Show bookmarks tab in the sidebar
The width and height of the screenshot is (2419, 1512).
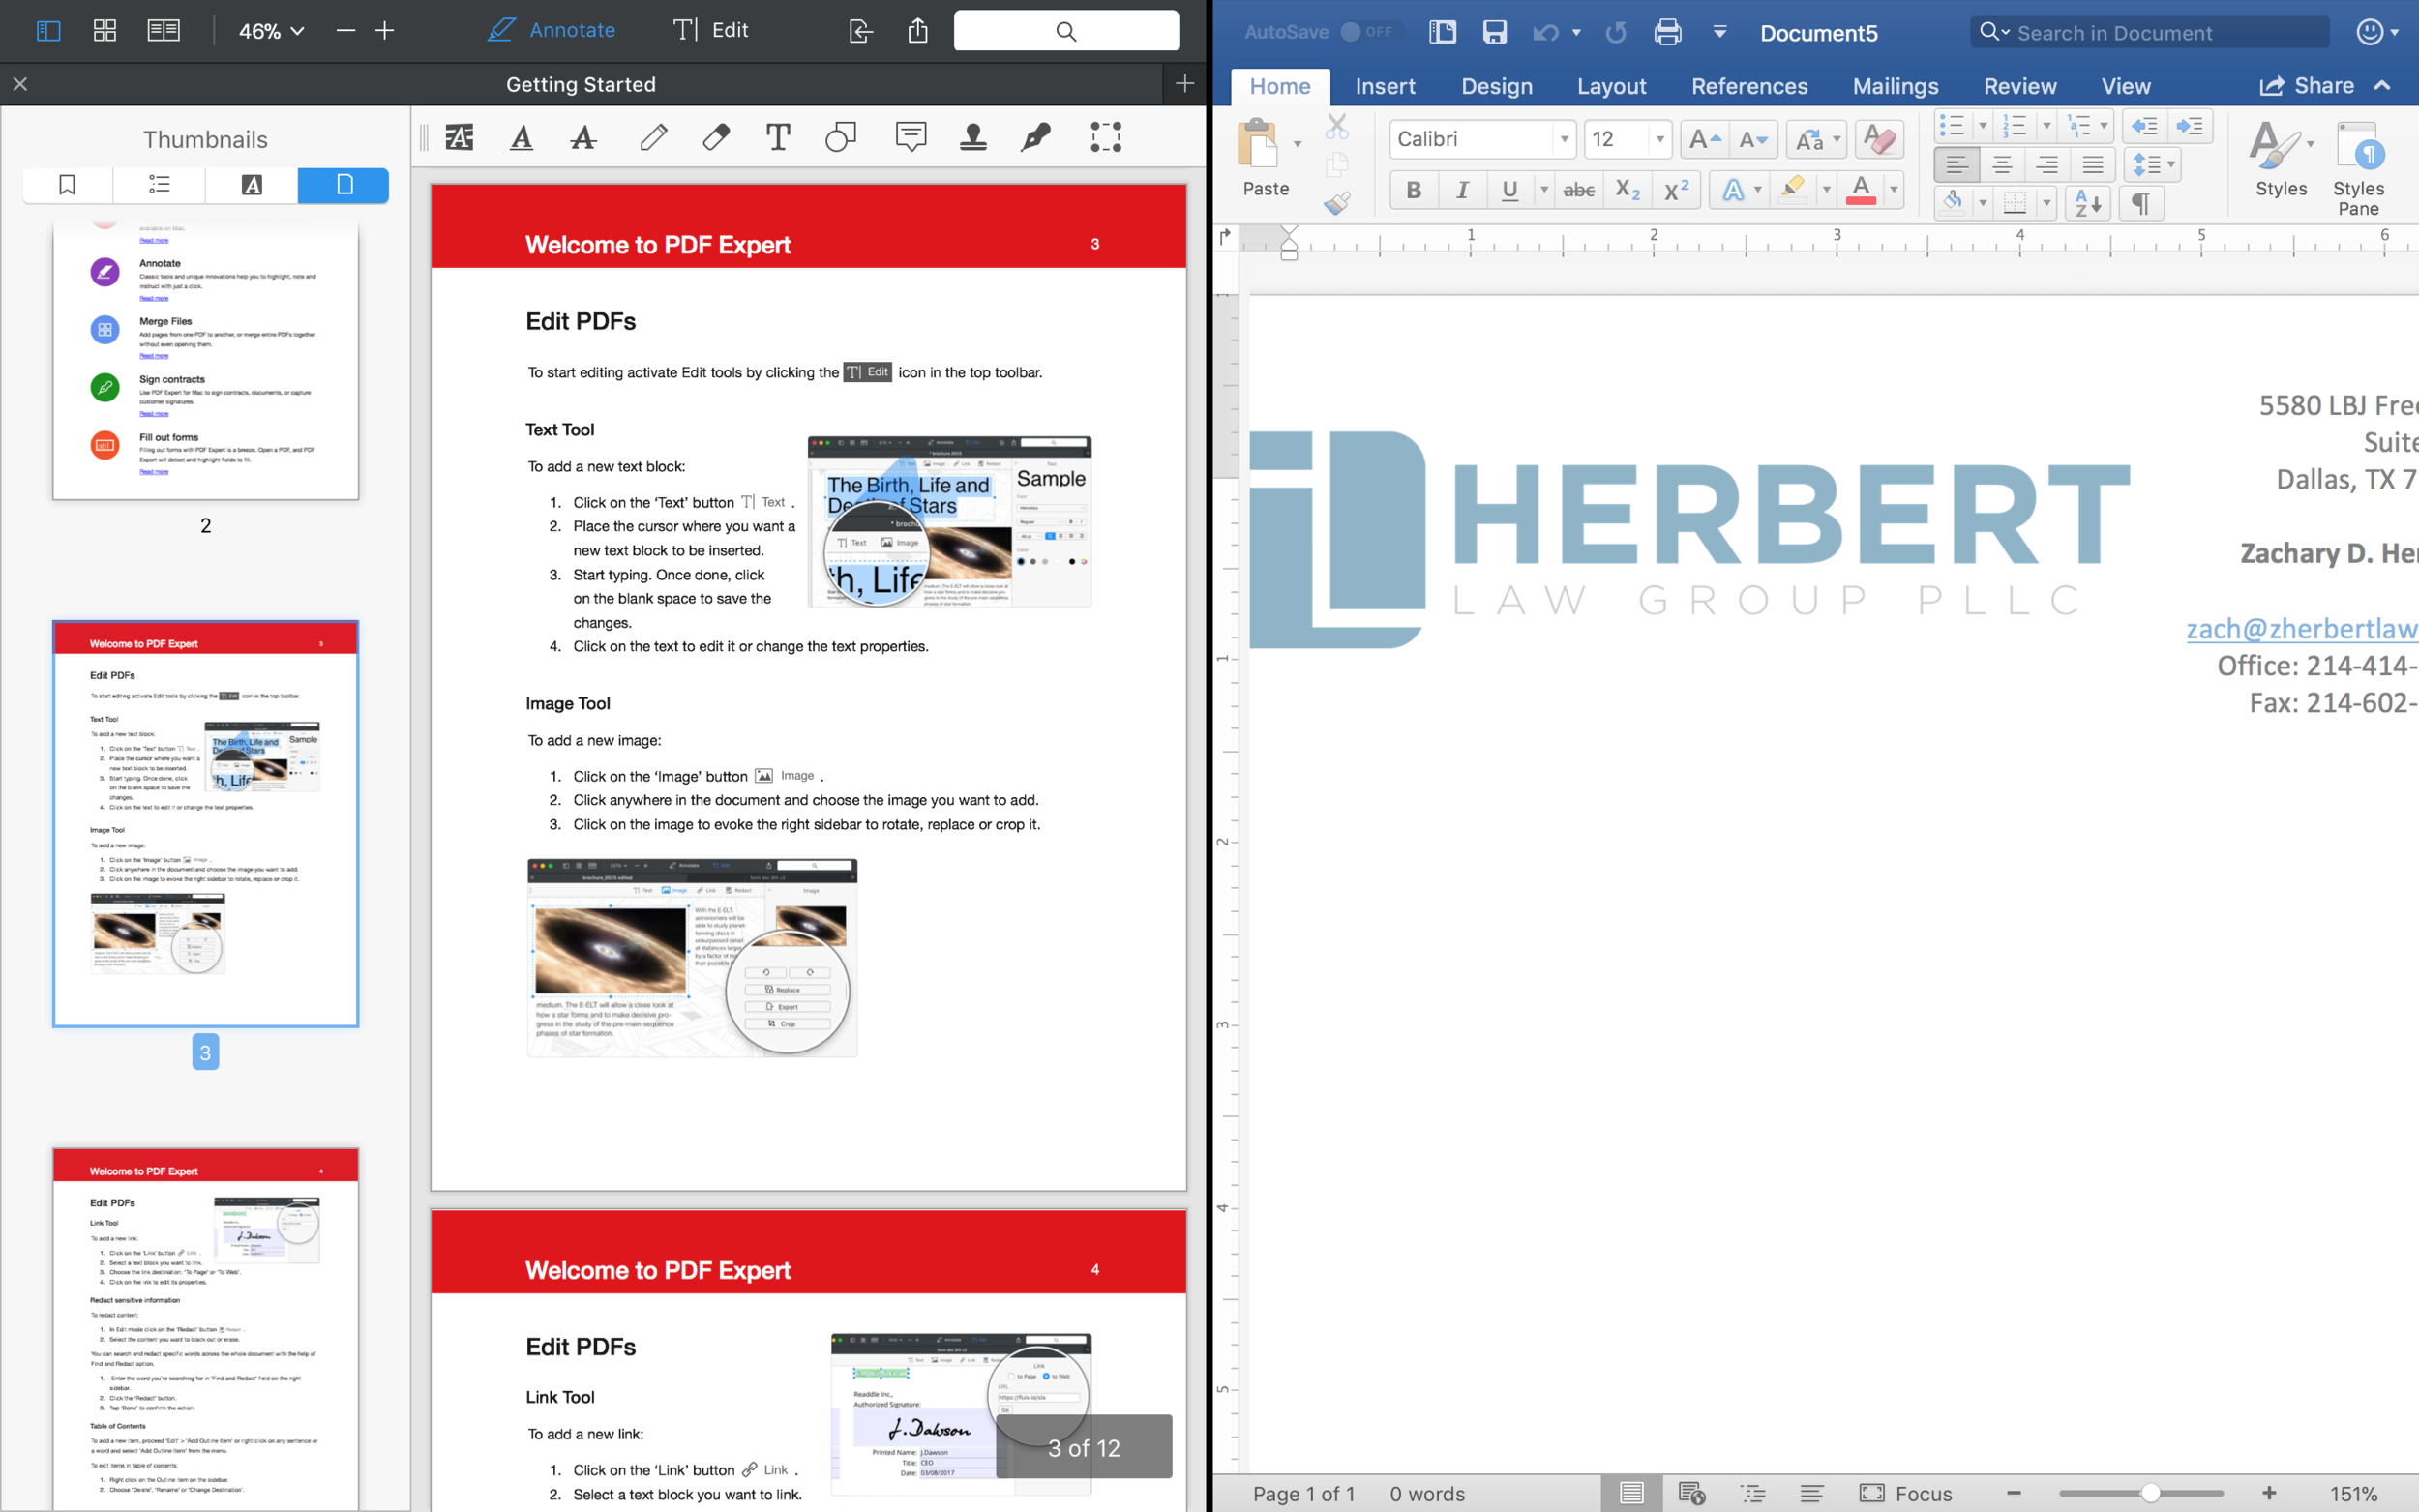pyautogui.click(x=67, y=185)
